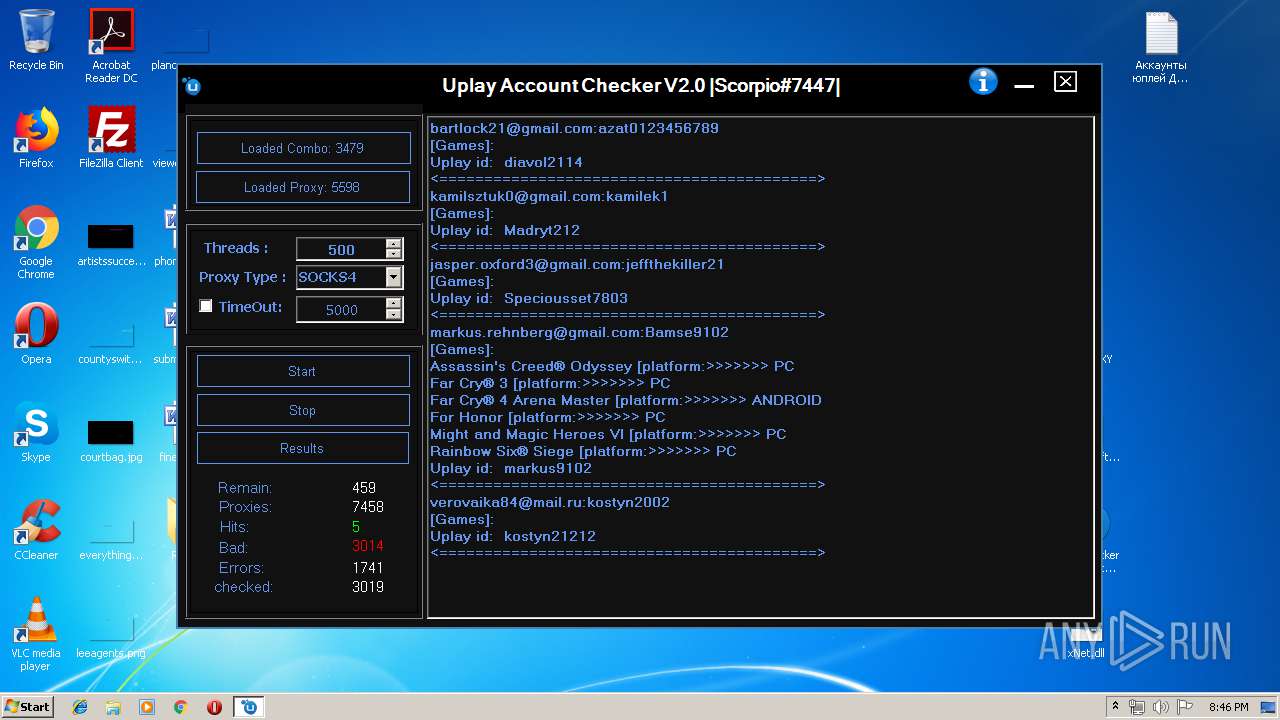This screenshot has width=1280, height=720.
Task: Click the Uplay id Madryt212 line
Action: (x=505, y=230)
